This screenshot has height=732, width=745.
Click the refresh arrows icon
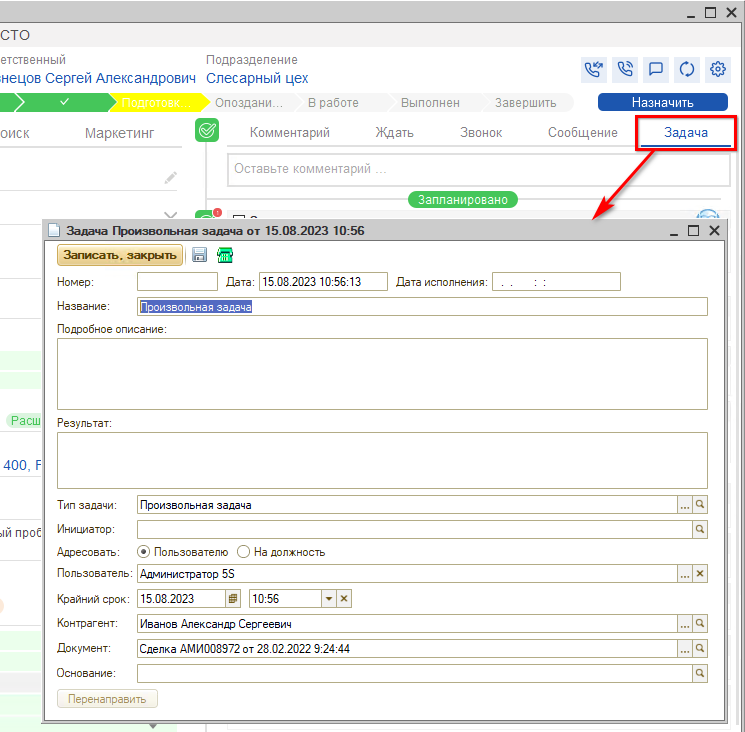pyautogui.click(x=687, y=69)
